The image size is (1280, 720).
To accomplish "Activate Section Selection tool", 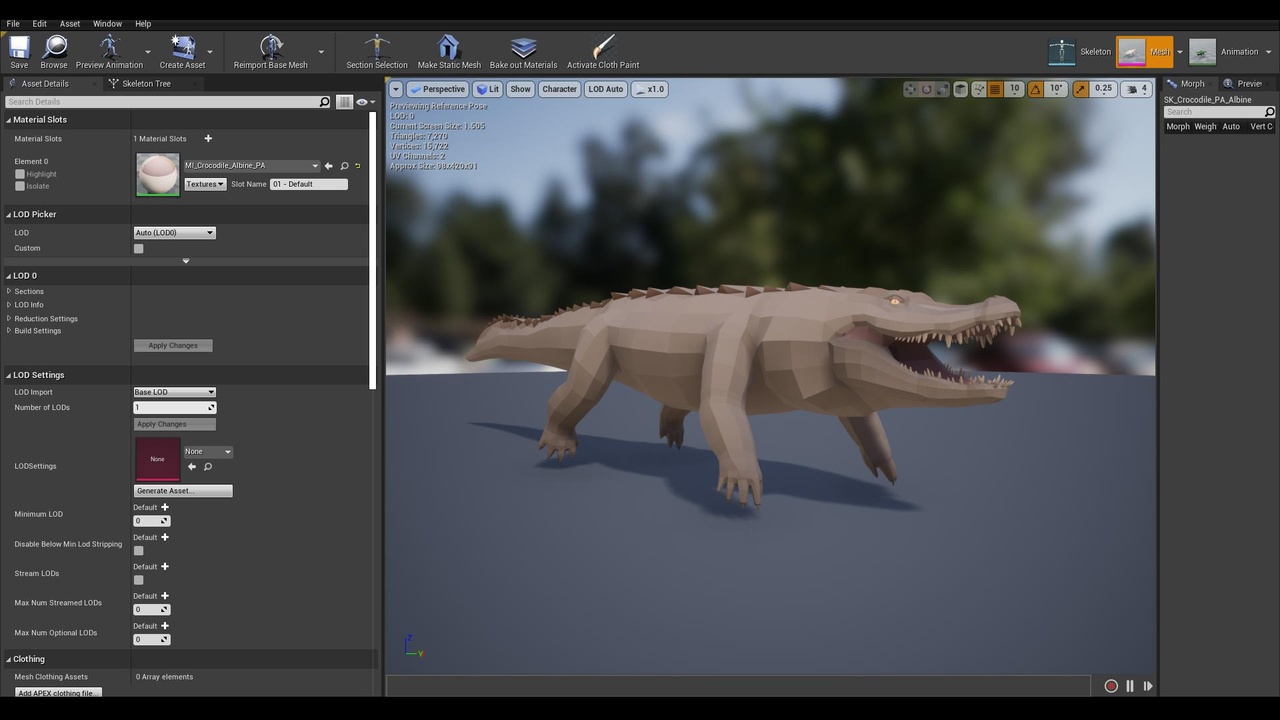I will 377,51.
